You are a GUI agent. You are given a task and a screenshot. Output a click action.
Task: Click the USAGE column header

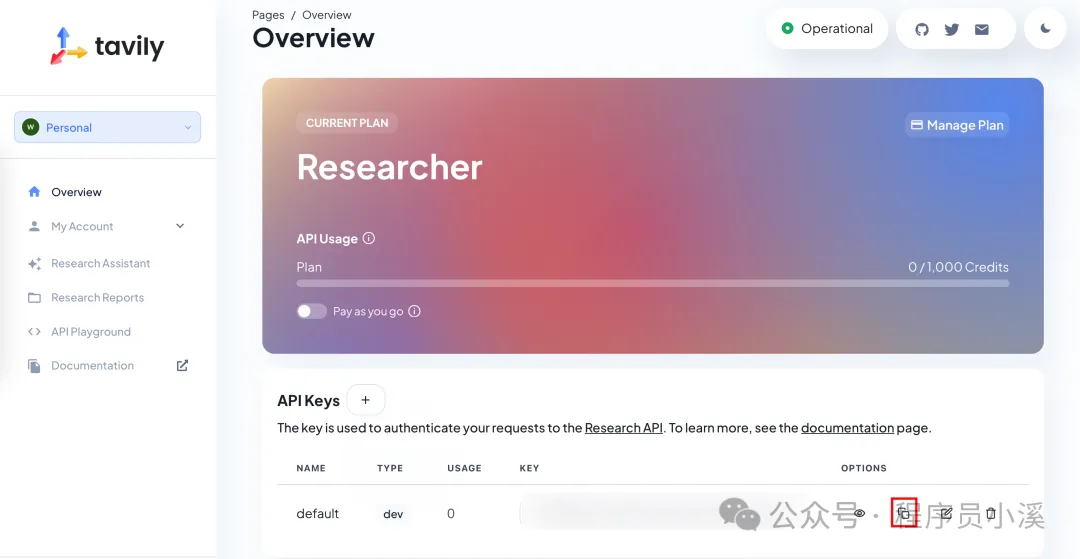464,468
